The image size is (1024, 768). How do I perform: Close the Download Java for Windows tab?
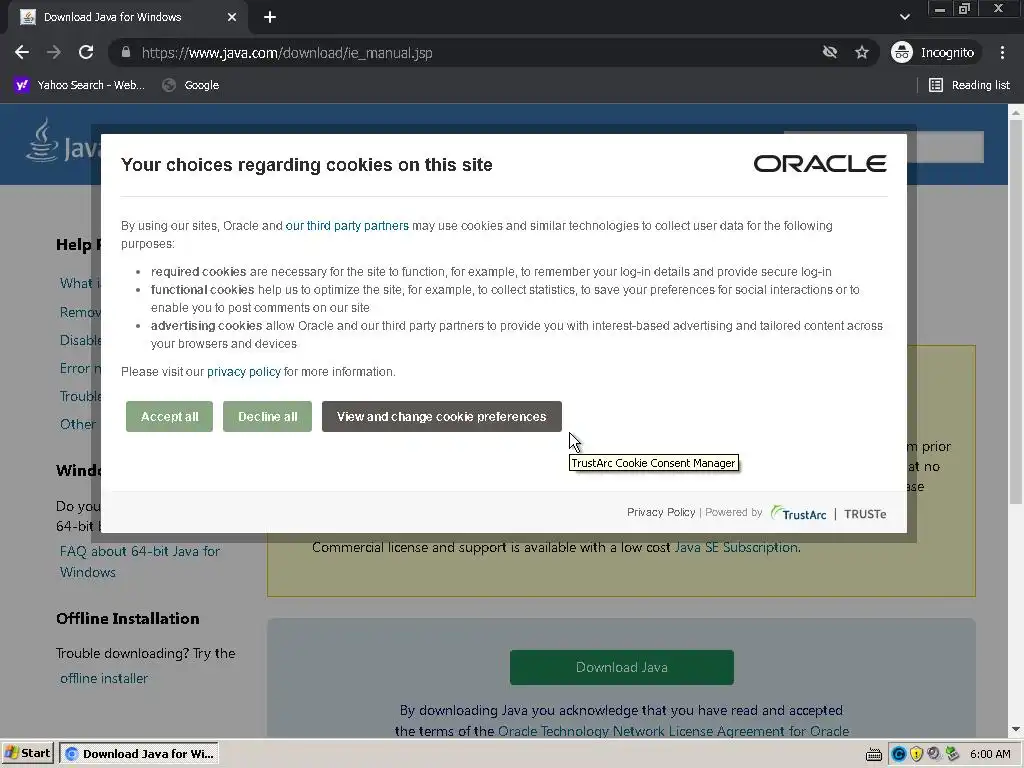232,17
